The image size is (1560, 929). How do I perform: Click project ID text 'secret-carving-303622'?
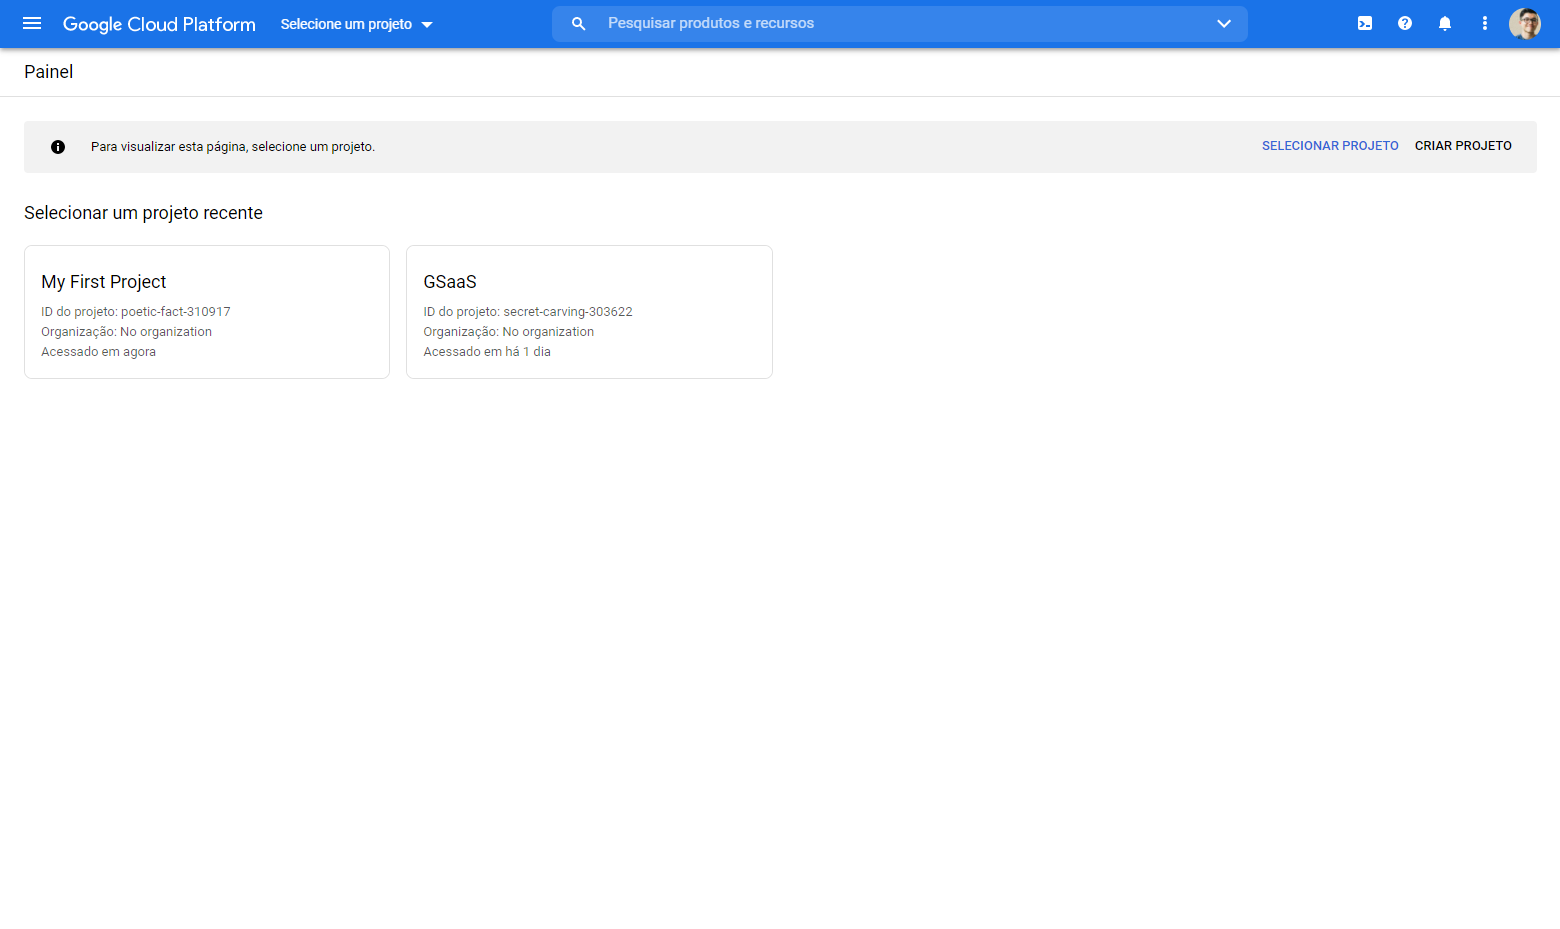[568, 312]
